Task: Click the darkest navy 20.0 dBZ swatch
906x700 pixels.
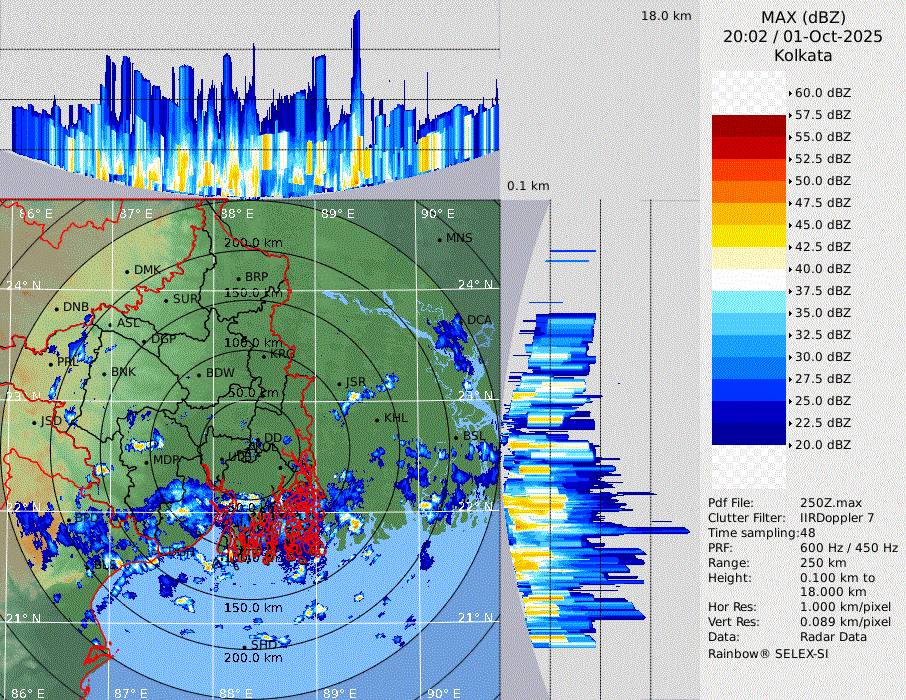Action: 748,433
